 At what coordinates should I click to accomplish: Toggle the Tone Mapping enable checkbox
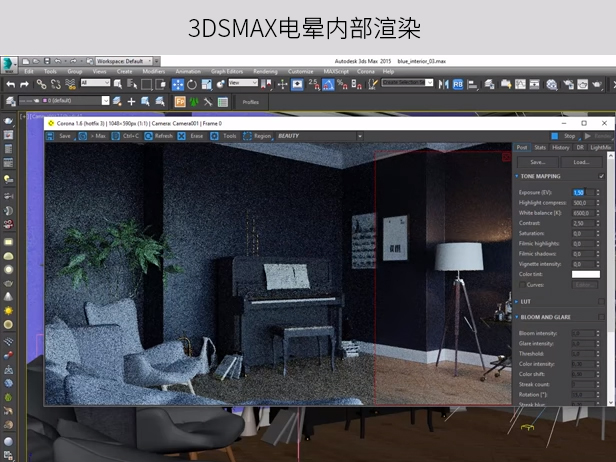click(602, 176)
